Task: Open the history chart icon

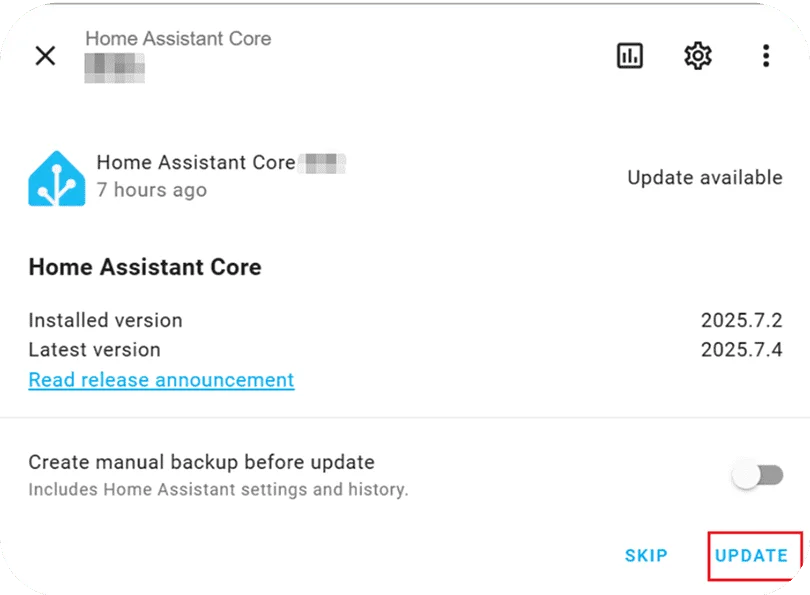Action: pyautogui.click(x=630, y=56)
